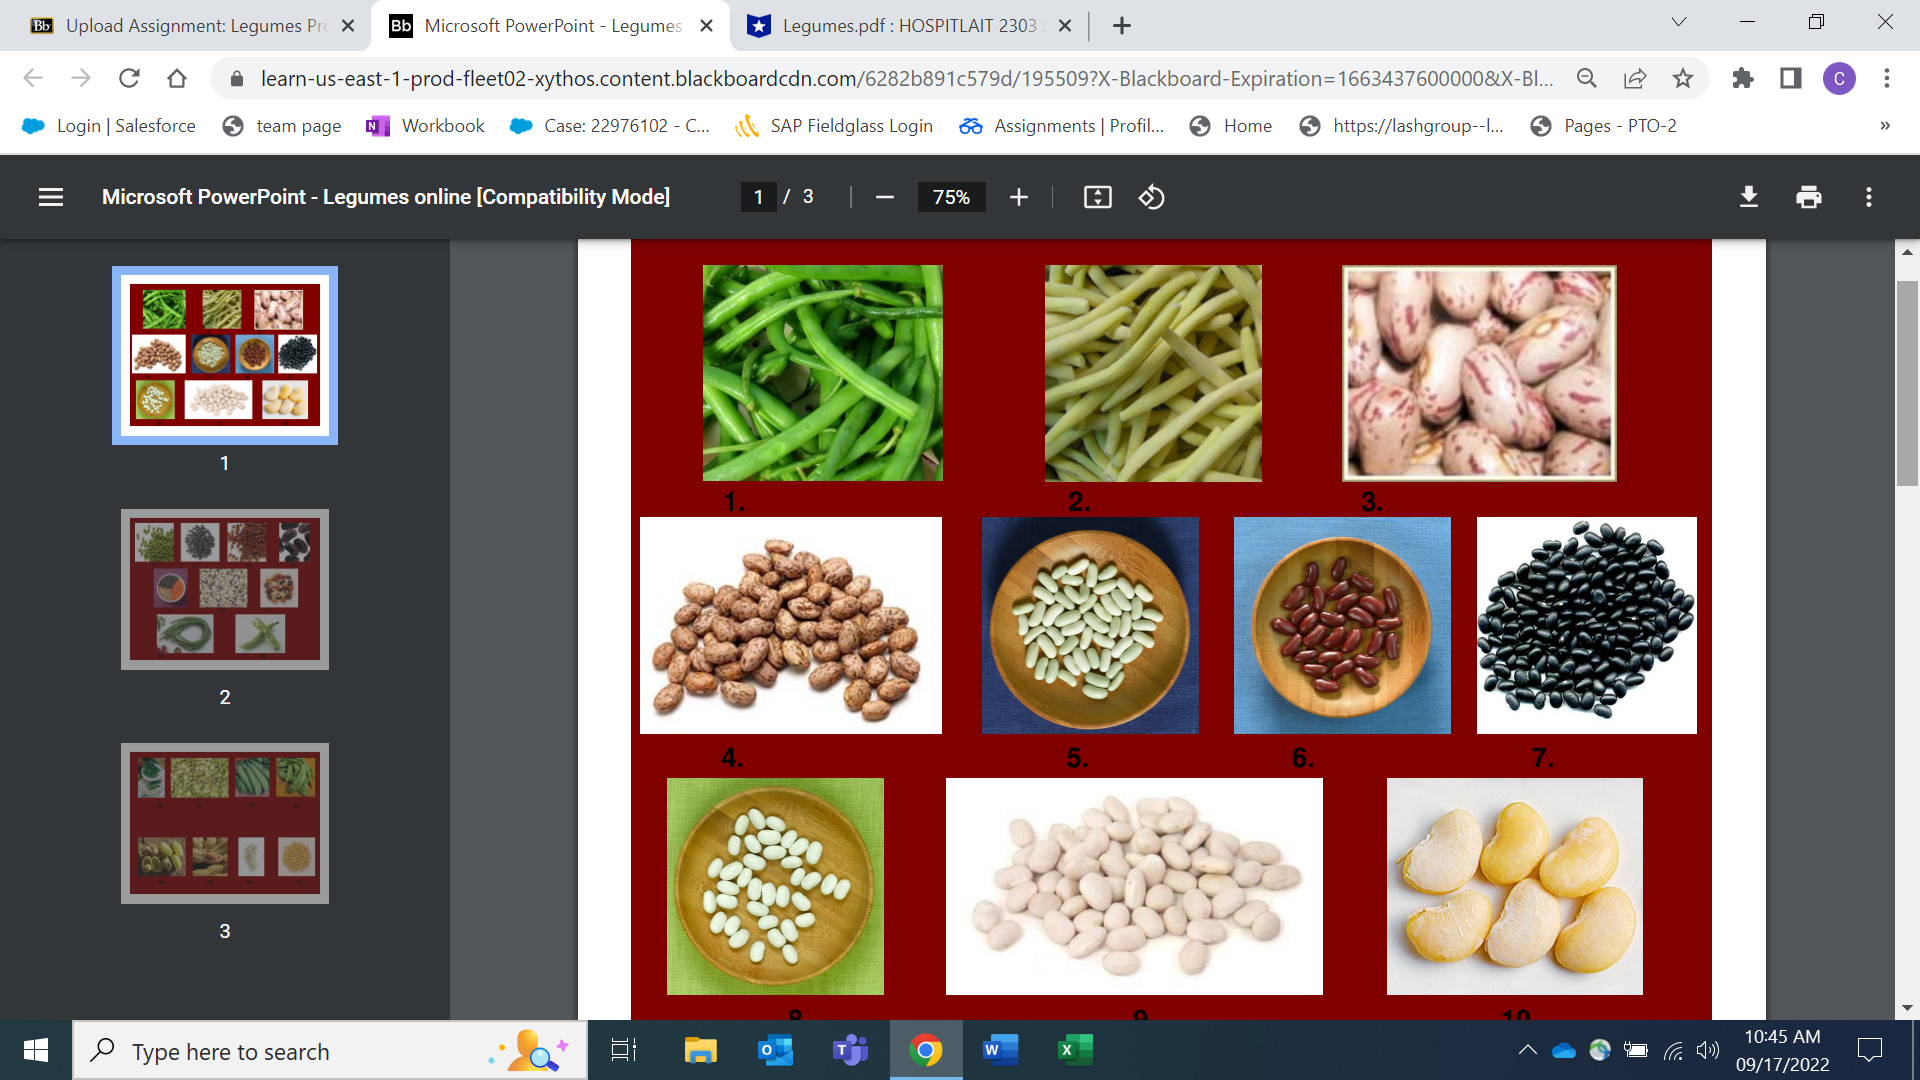Select the fit to page icon

pos(1098,197)
